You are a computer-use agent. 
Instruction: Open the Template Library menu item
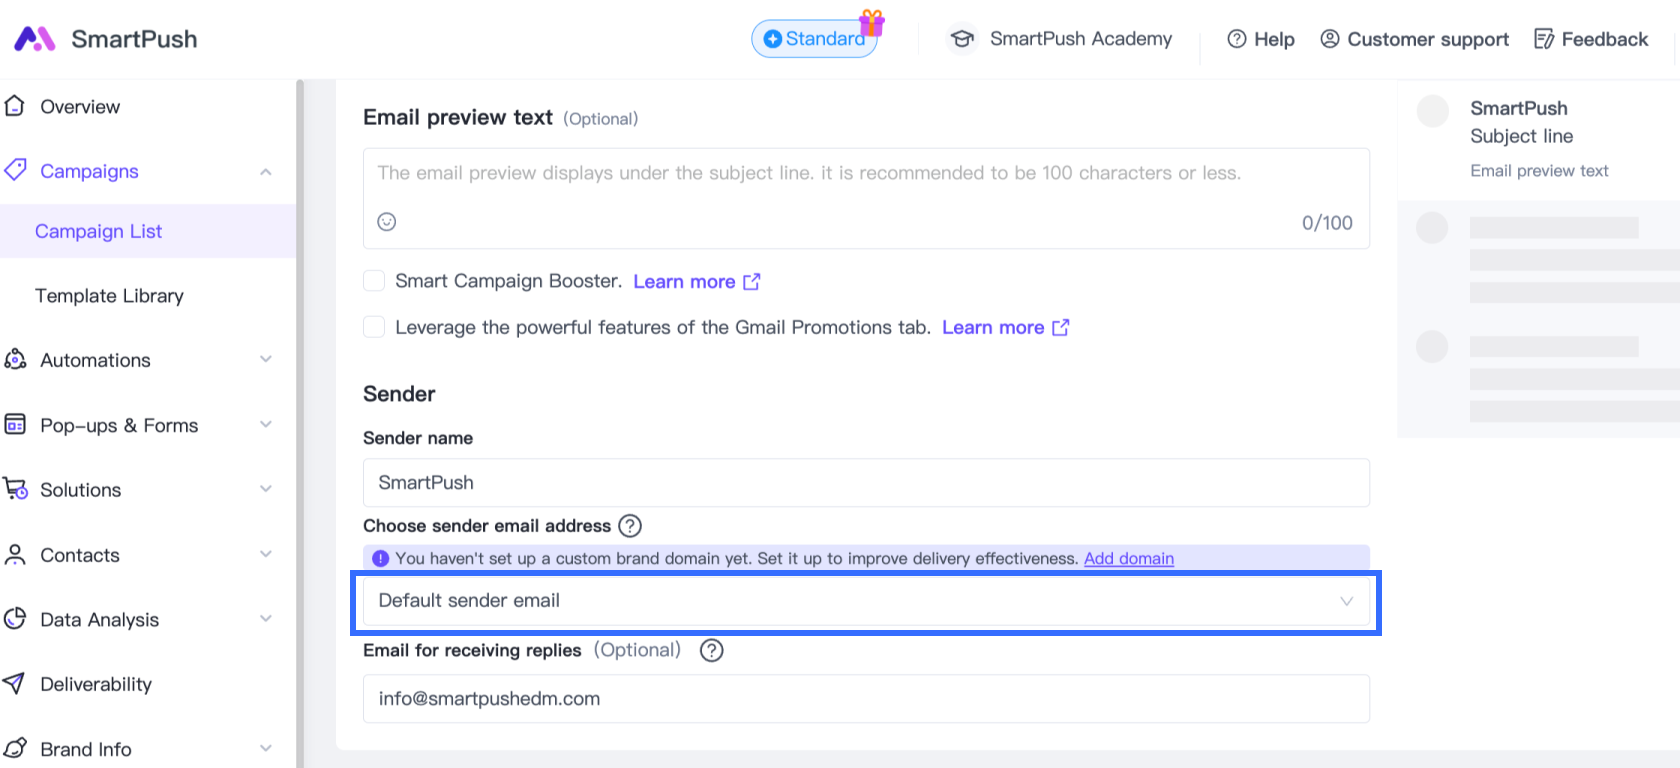pyautogui.click(x=110, y=296)
